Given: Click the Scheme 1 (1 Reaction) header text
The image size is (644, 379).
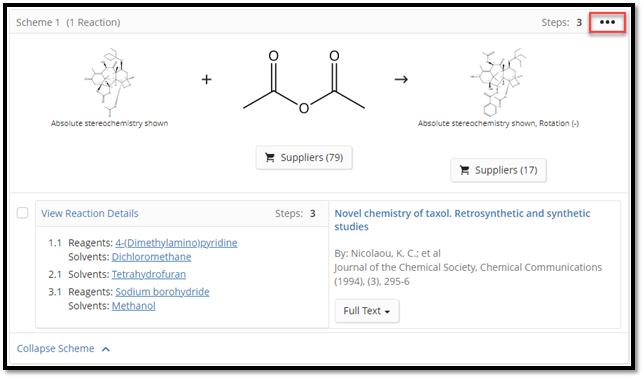Looking at the screenshot, I should (x=68, y=23).
